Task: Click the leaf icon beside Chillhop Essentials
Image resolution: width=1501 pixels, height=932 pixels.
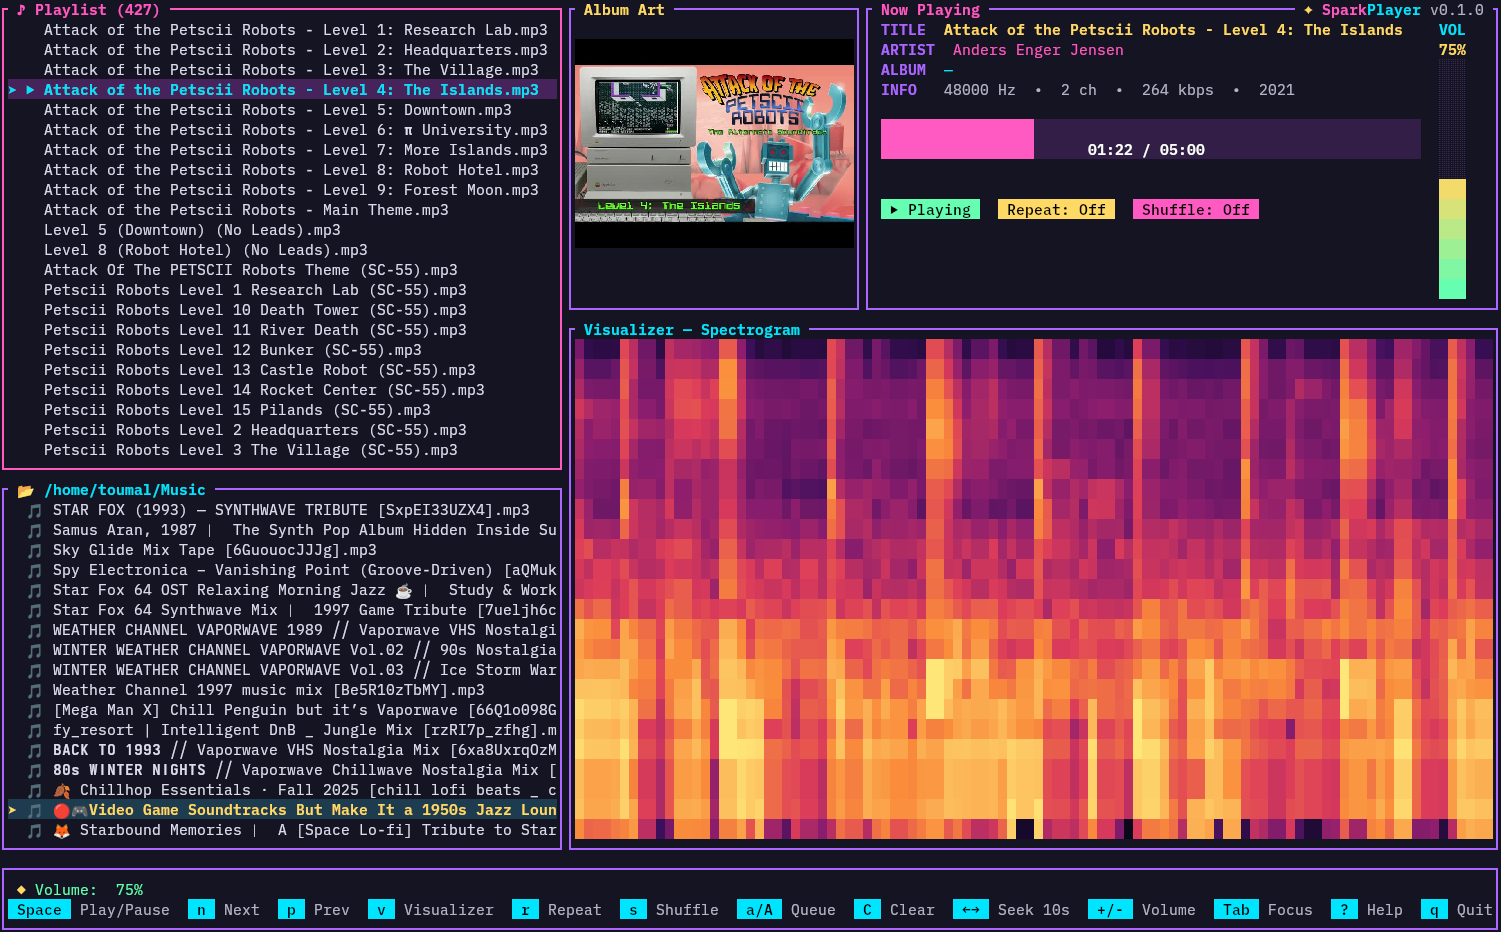Action: coord(61,790)
